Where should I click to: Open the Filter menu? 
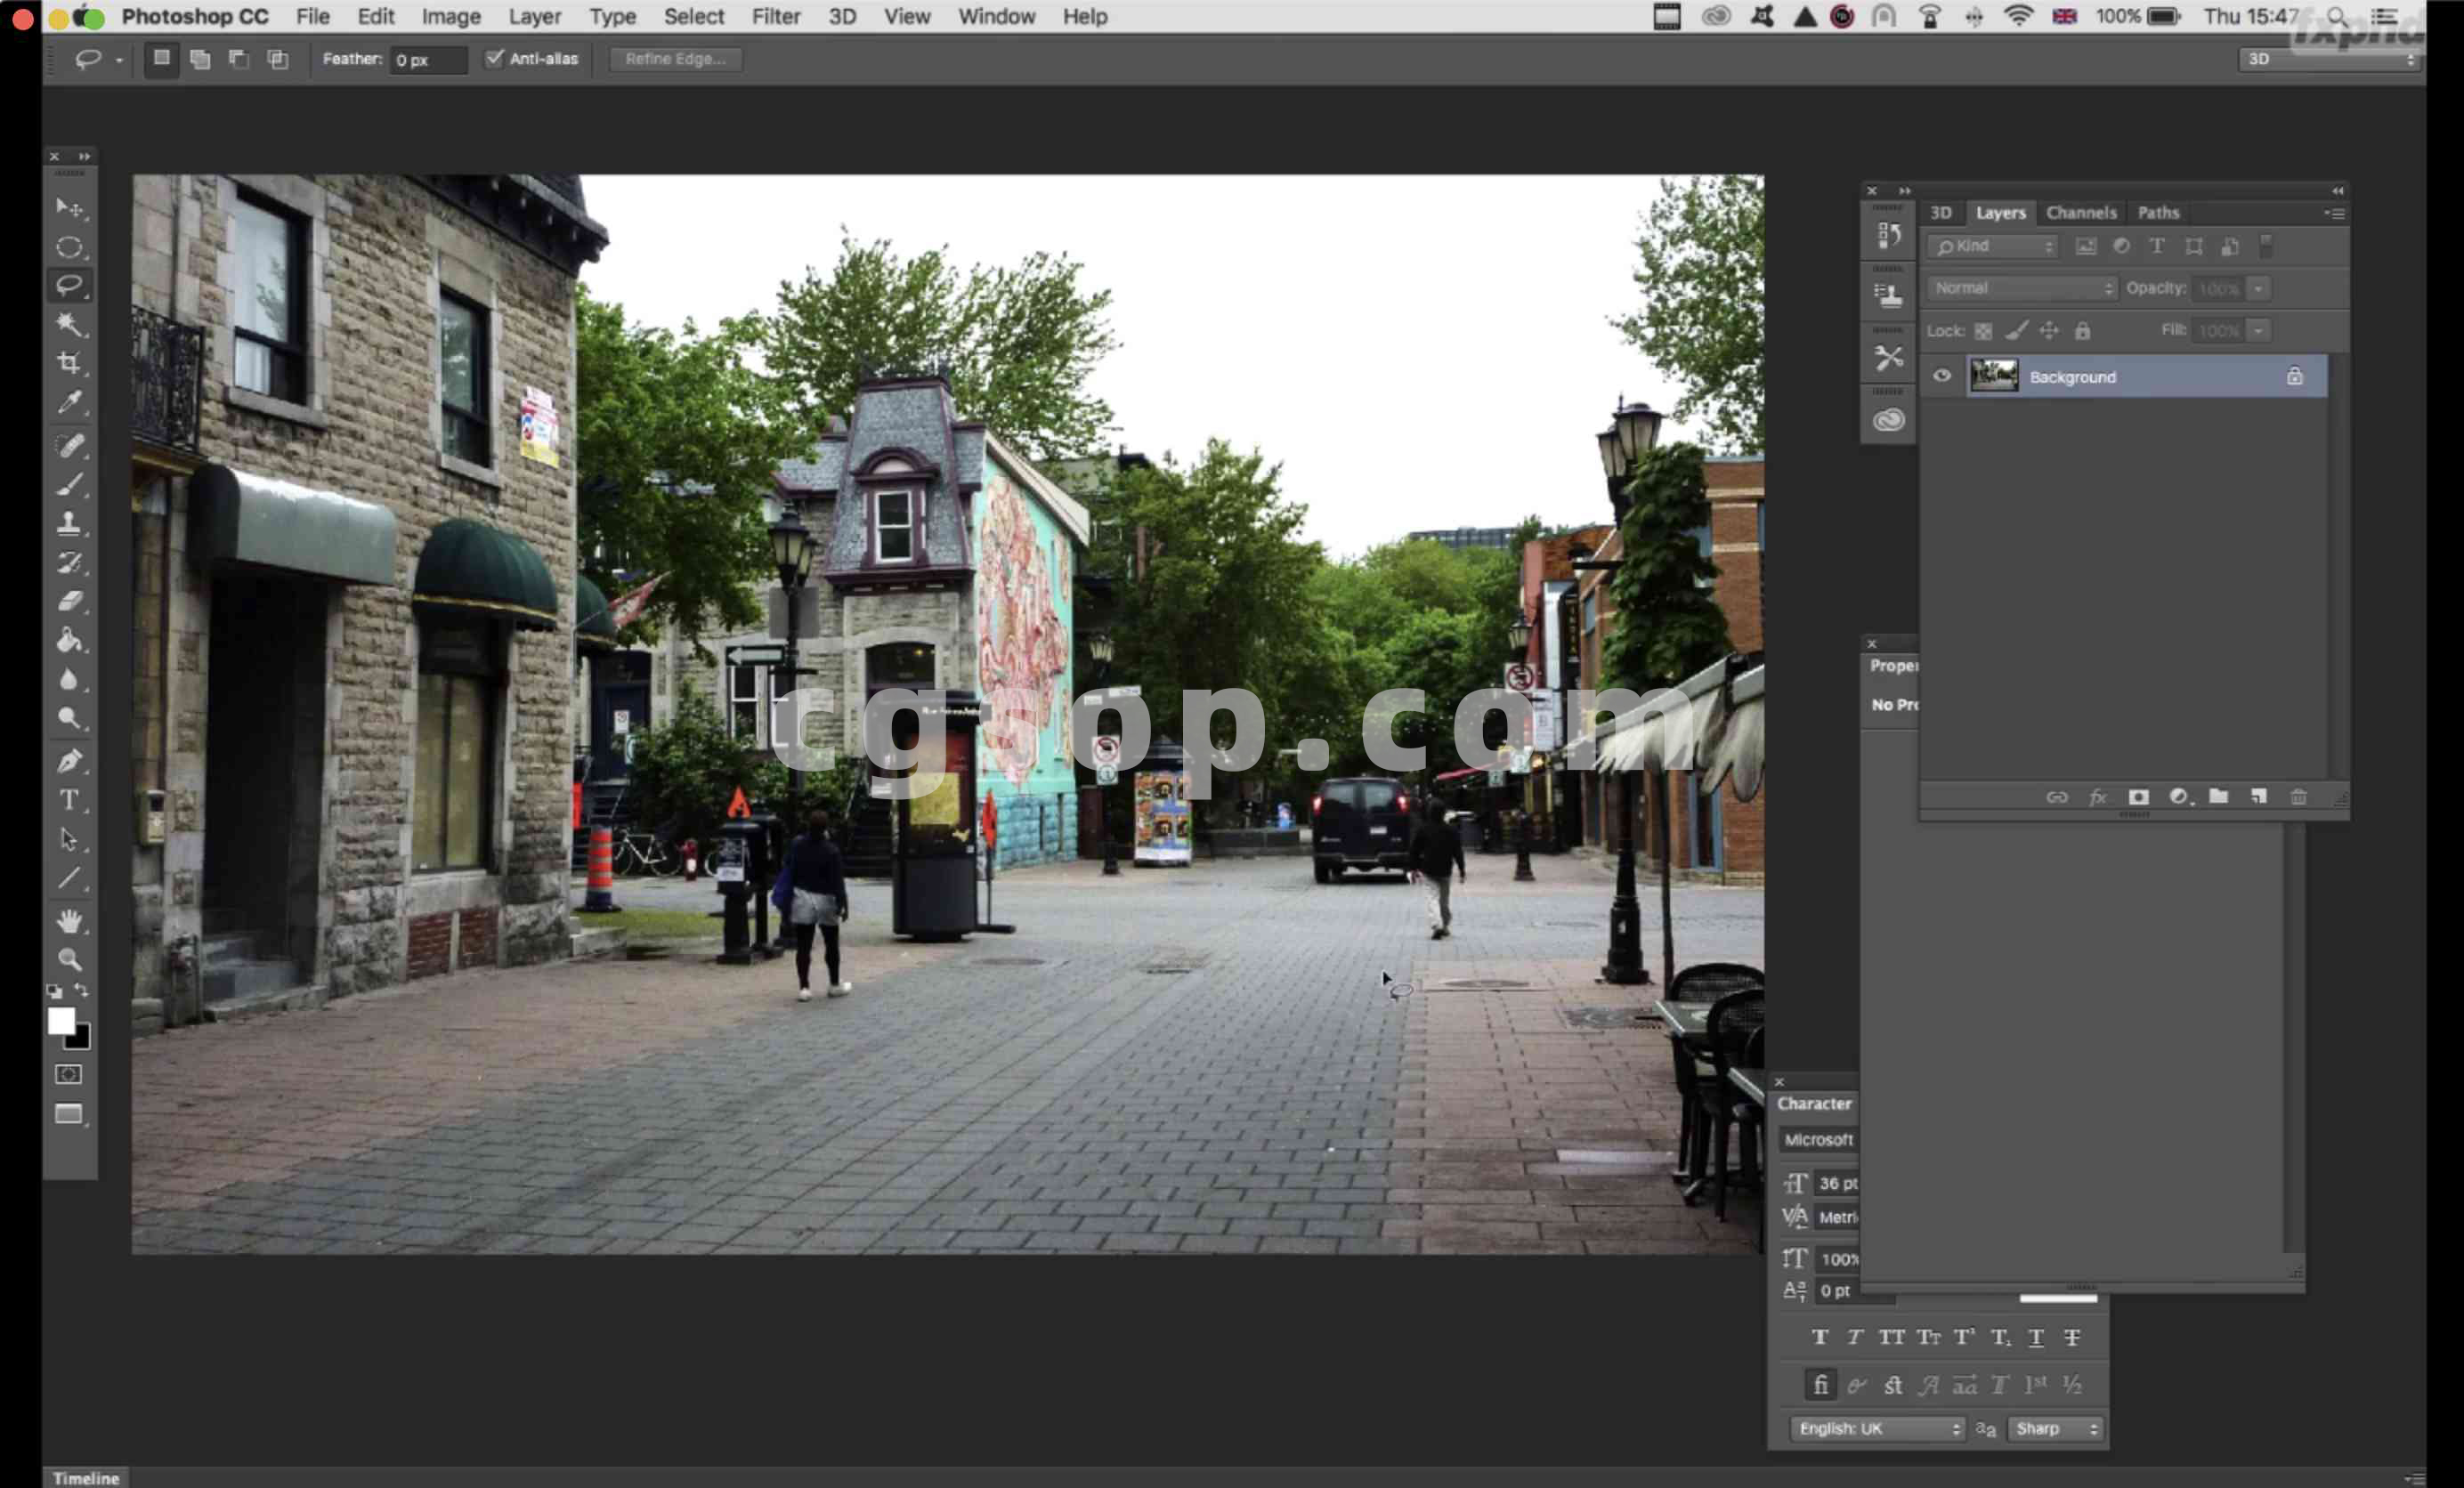(775, 16)
